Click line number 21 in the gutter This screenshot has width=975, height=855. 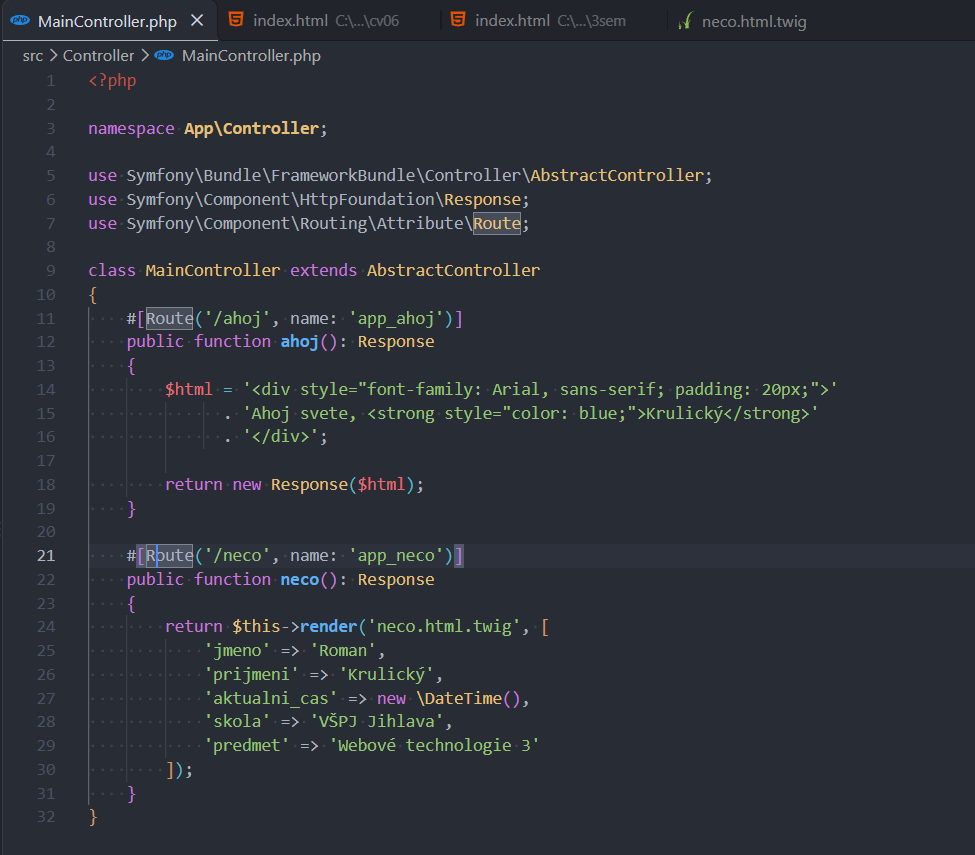(46, 555)
